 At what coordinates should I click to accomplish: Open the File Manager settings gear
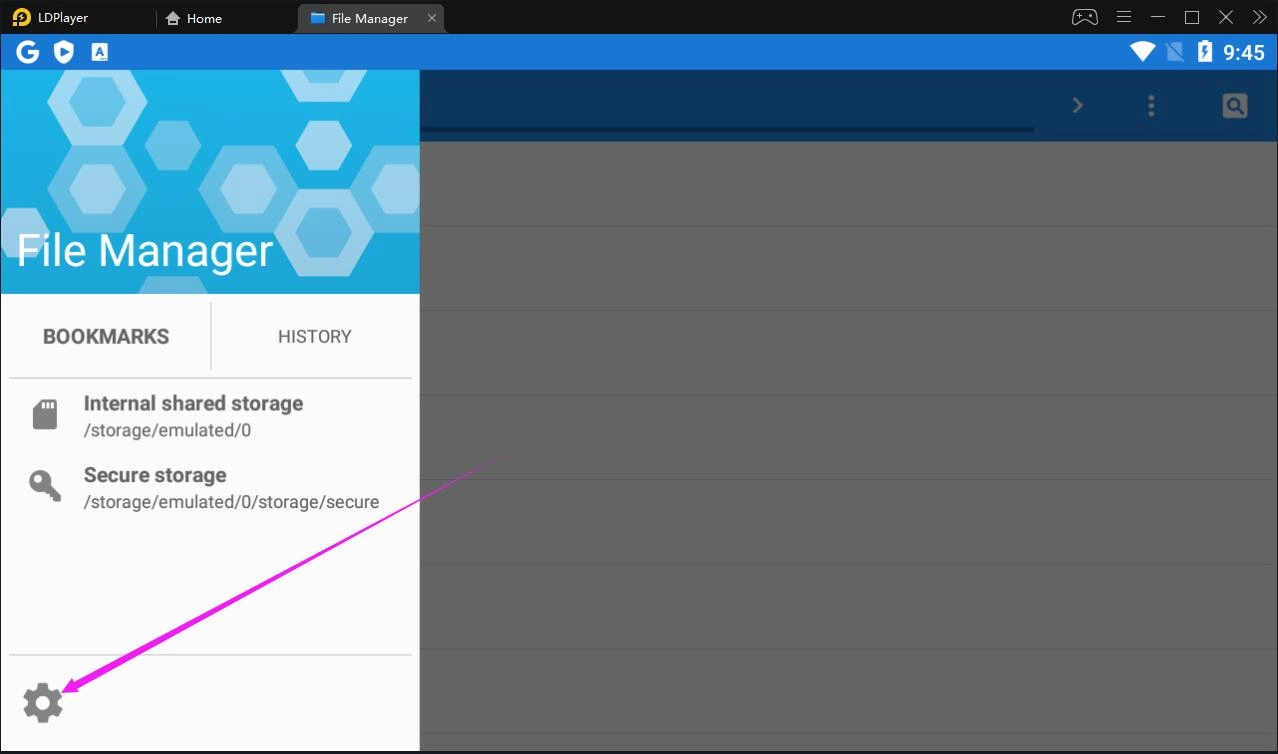coord(42,701)
